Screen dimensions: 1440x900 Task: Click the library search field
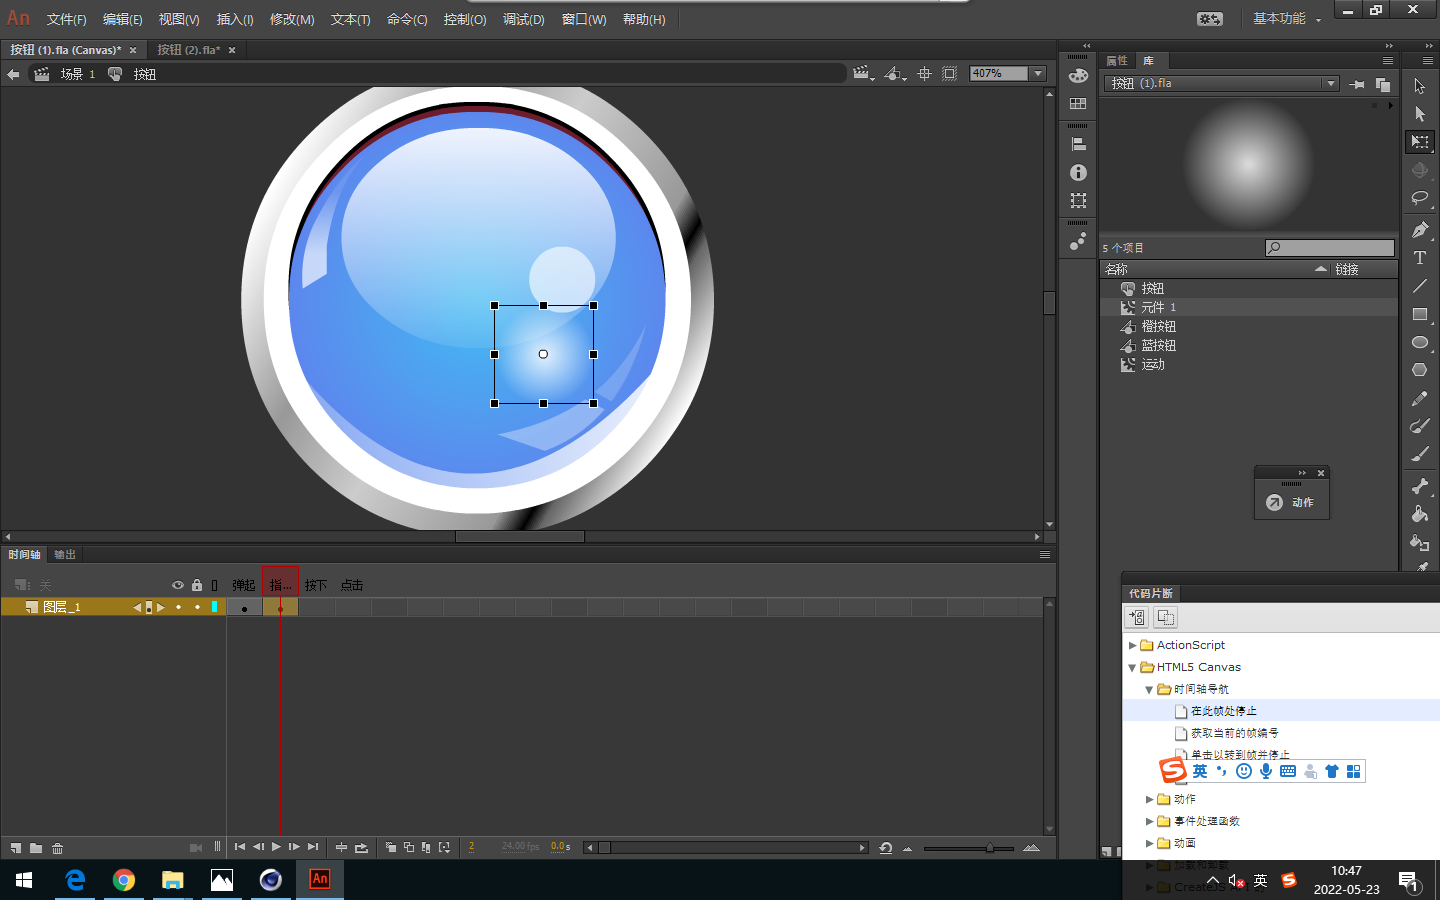[1335, 248]
